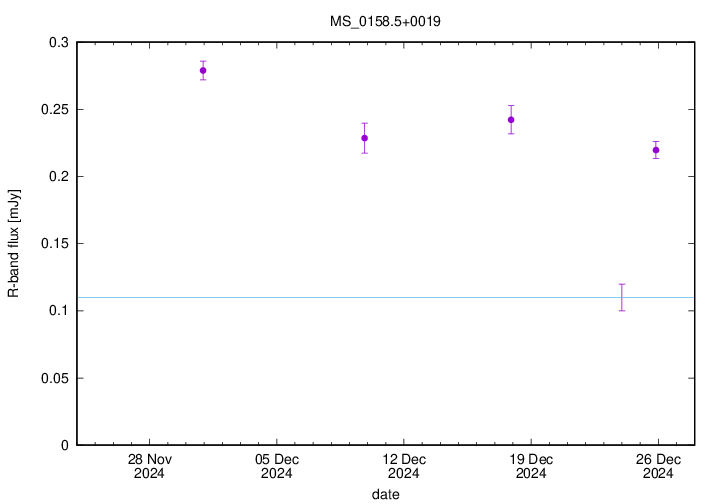Select the highest data point near 0.28 mJy
This screenshot has width=720, height=504.
[203, 70]
